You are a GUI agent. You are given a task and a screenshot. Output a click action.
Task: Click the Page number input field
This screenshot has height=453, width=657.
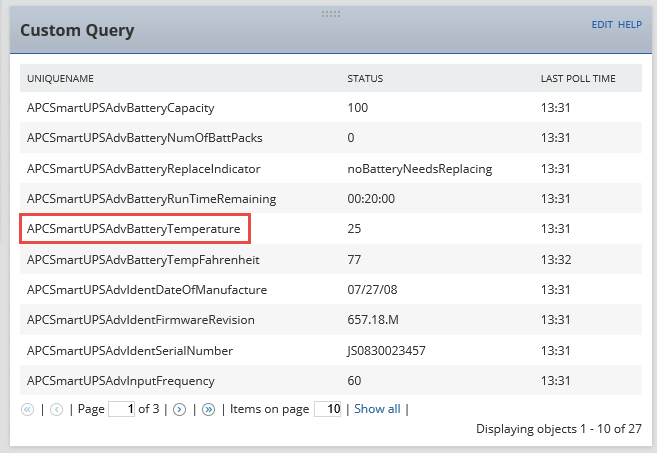point(122,409)
